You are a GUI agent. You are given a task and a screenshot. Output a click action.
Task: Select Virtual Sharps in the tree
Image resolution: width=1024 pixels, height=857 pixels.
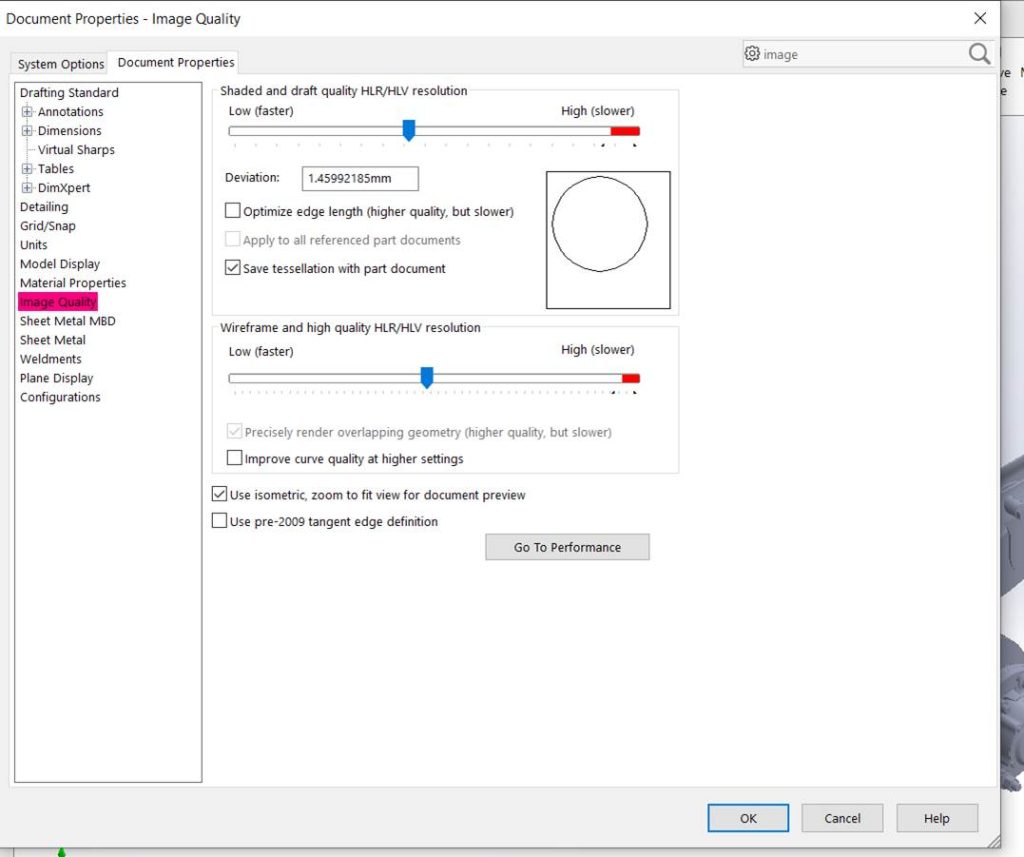(x=76, y=150)
